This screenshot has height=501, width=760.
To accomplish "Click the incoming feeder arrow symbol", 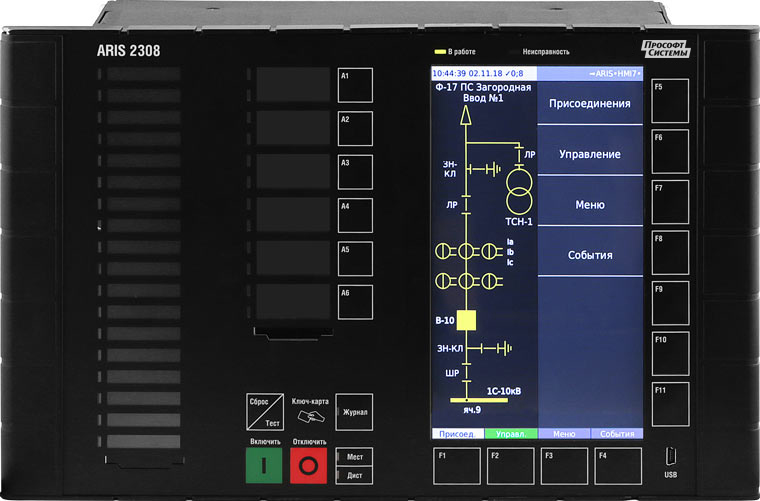I will click(466, 115).
